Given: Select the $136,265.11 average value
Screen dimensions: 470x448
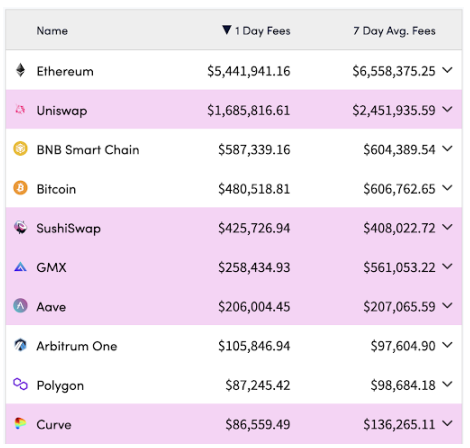Looking at the screenshot, I should 399,425.
